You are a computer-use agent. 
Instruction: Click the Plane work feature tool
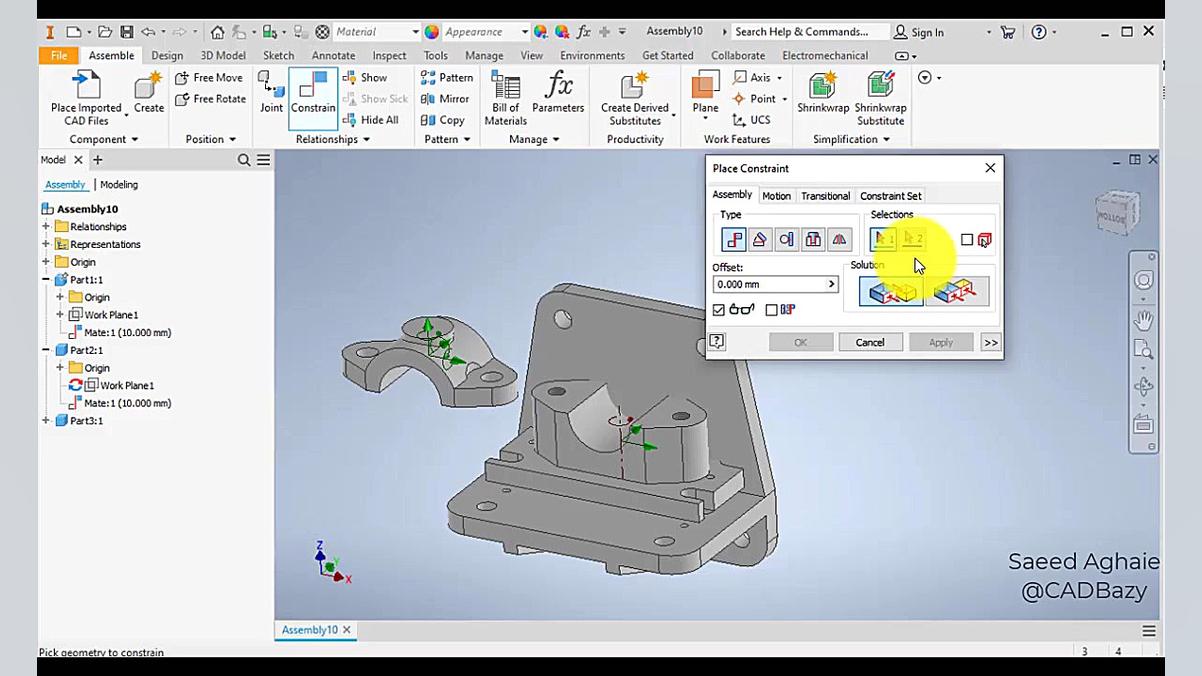705,92
